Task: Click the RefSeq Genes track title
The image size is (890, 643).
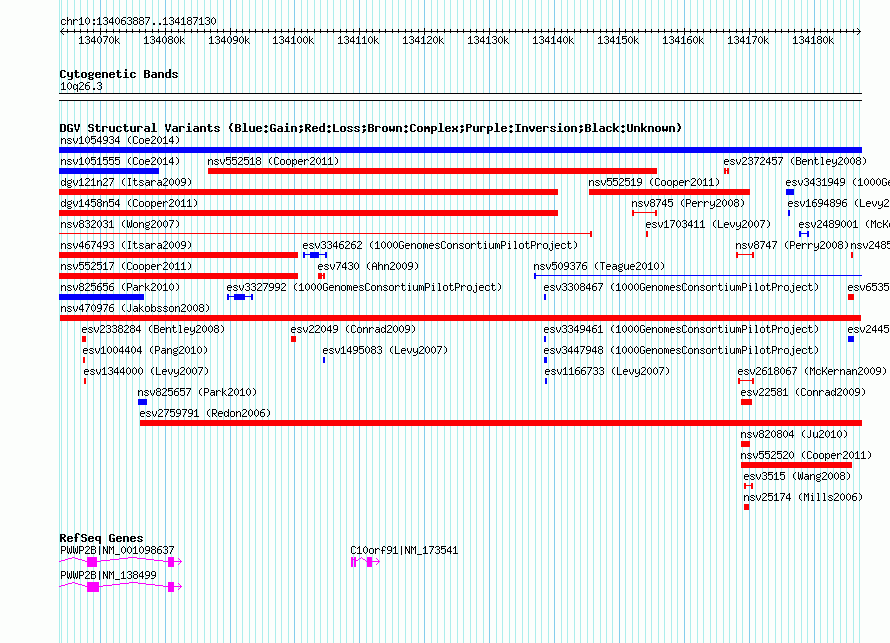Action: click(x=101, y=538)
